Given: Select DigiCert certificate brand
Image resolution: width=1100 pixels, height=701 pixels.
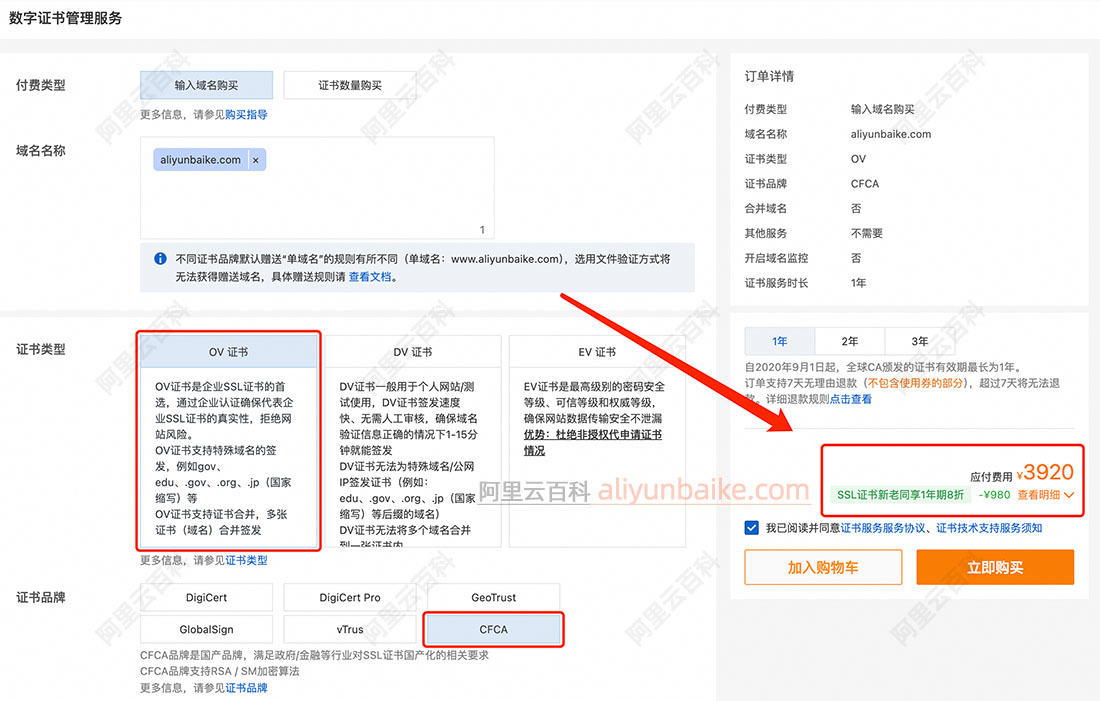Looking at the screenshot, I should point(206,597).
